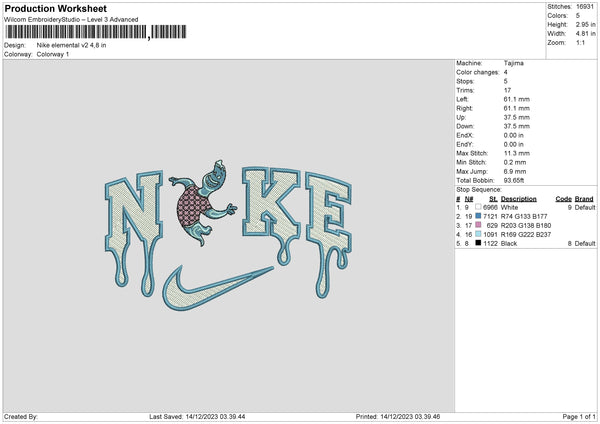Click the blue swatch for R74 G133 B177
This screenshot has width=600, height=424.
(x=478, y=216)
